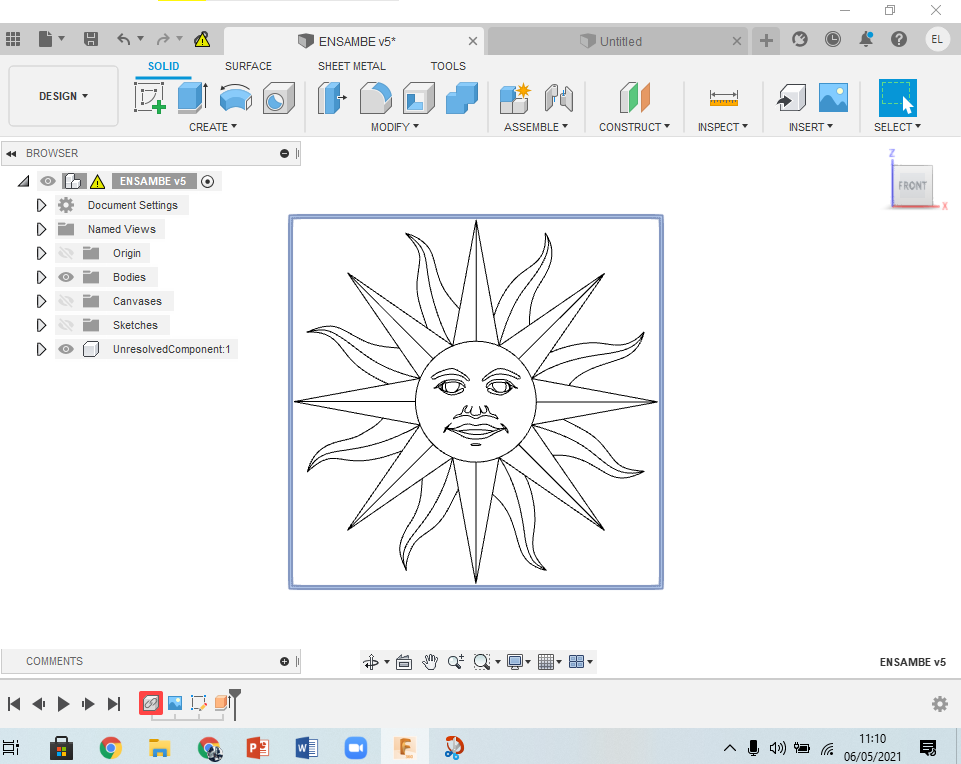The height and width of the screenshot is (764, 961).
Task: Toggle visibility of the Bodies folder
Action: point(65,277)
